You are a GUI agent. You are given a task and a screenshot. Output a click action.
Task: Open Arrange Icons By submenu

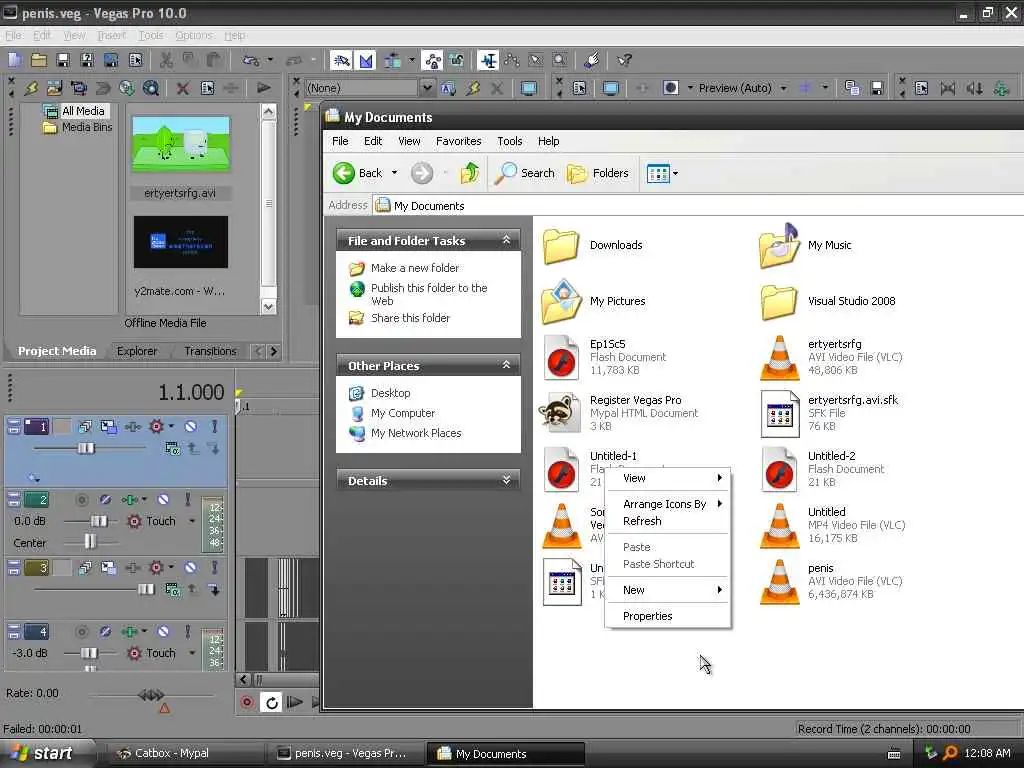pos(667,504)
